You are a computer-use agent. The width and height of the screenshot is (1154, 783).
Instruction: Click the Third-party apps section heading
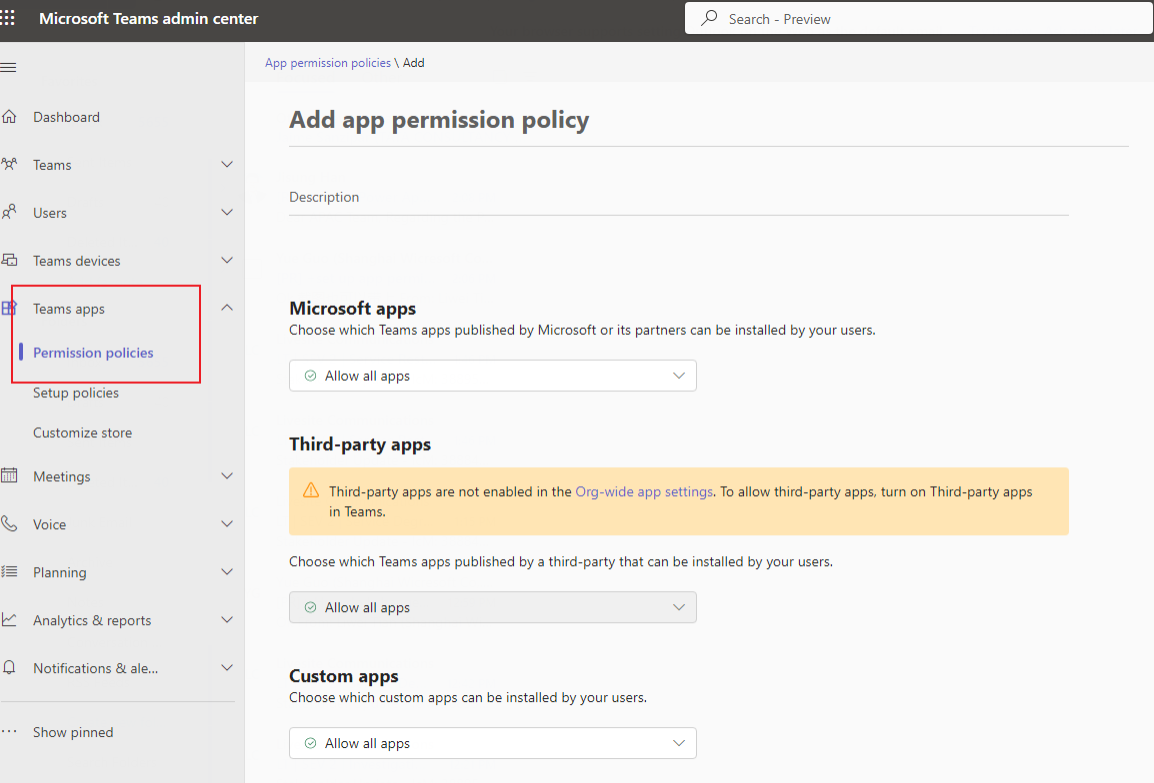pos(360,444)
